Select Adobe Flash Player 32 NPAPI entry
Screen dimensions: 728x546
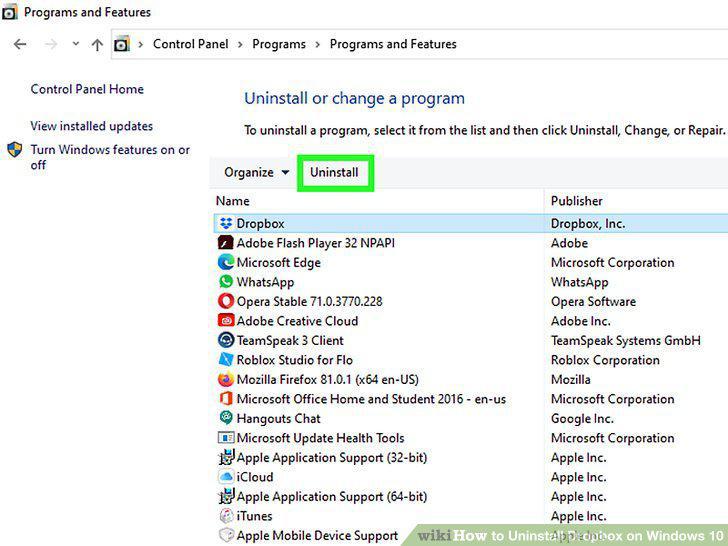click(316, 243)
